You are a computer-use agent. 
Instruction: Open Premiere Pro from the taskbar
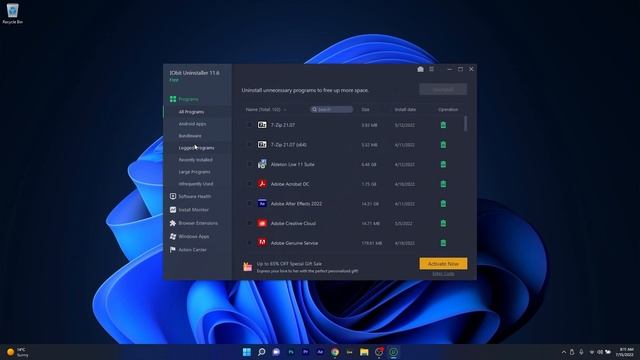[x=305, y=352]
